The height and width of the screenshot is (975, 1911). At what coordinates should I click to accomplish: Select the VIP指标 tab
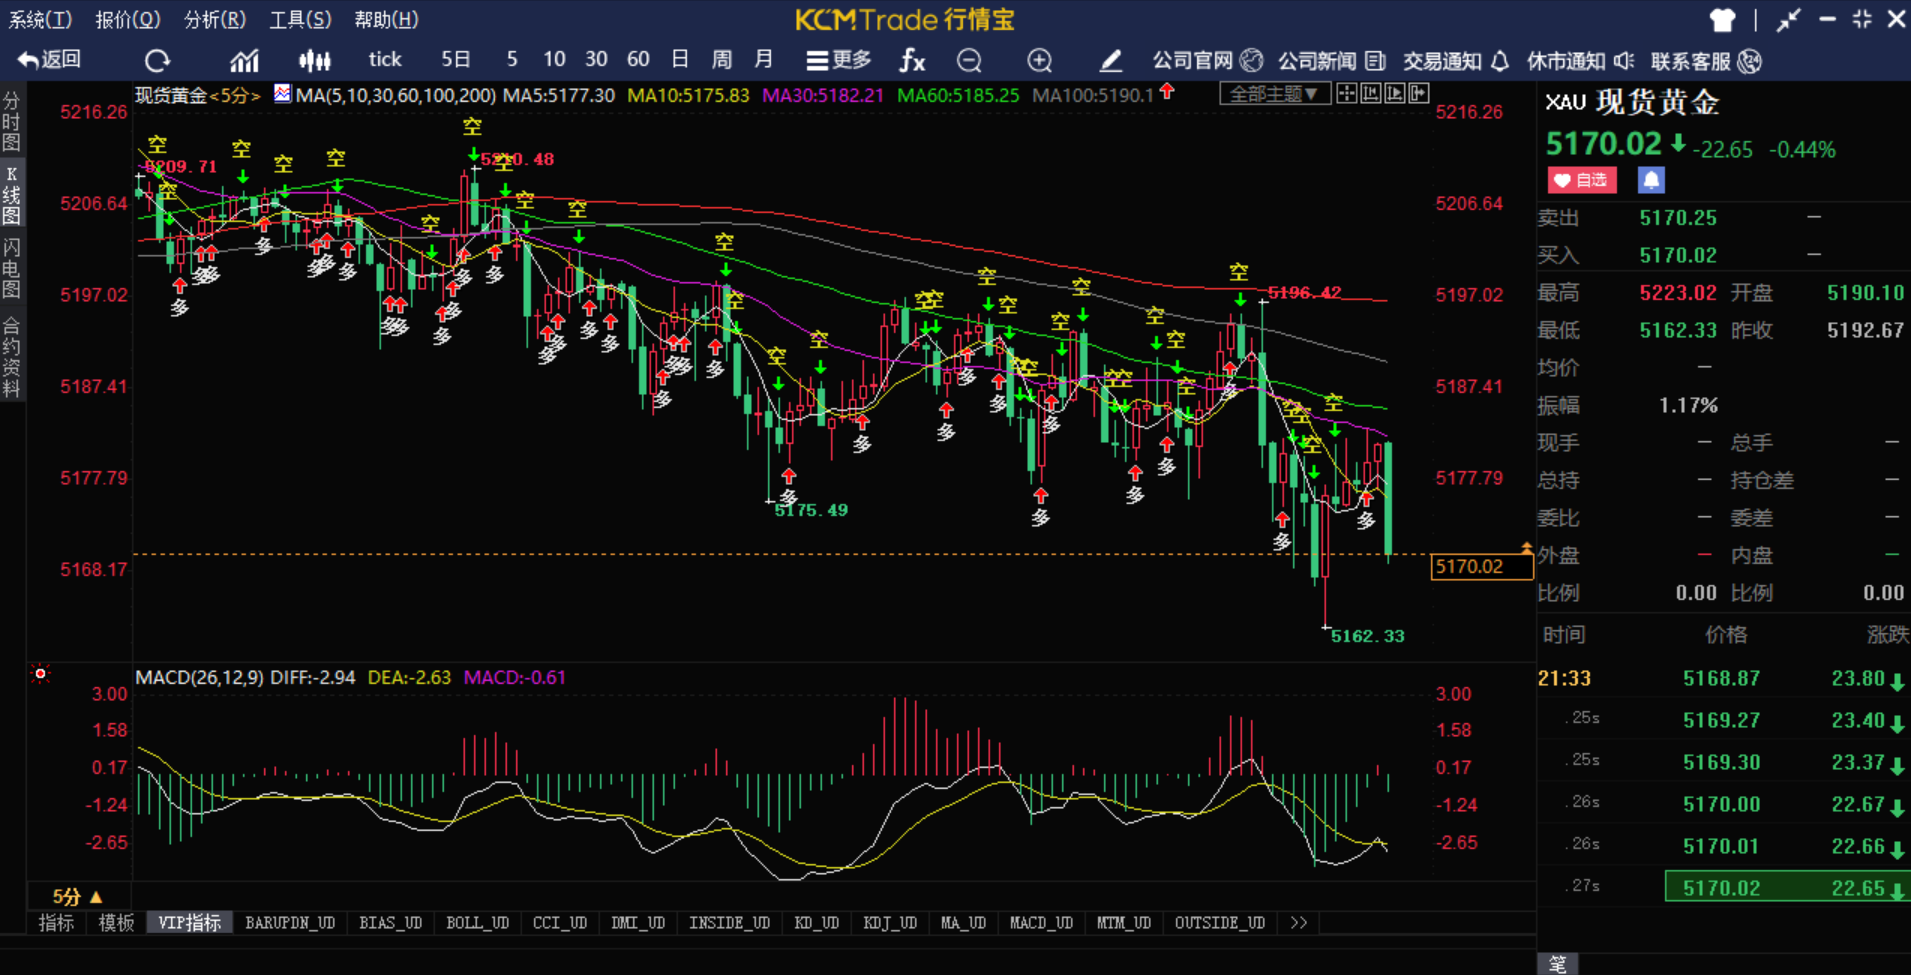190,923
